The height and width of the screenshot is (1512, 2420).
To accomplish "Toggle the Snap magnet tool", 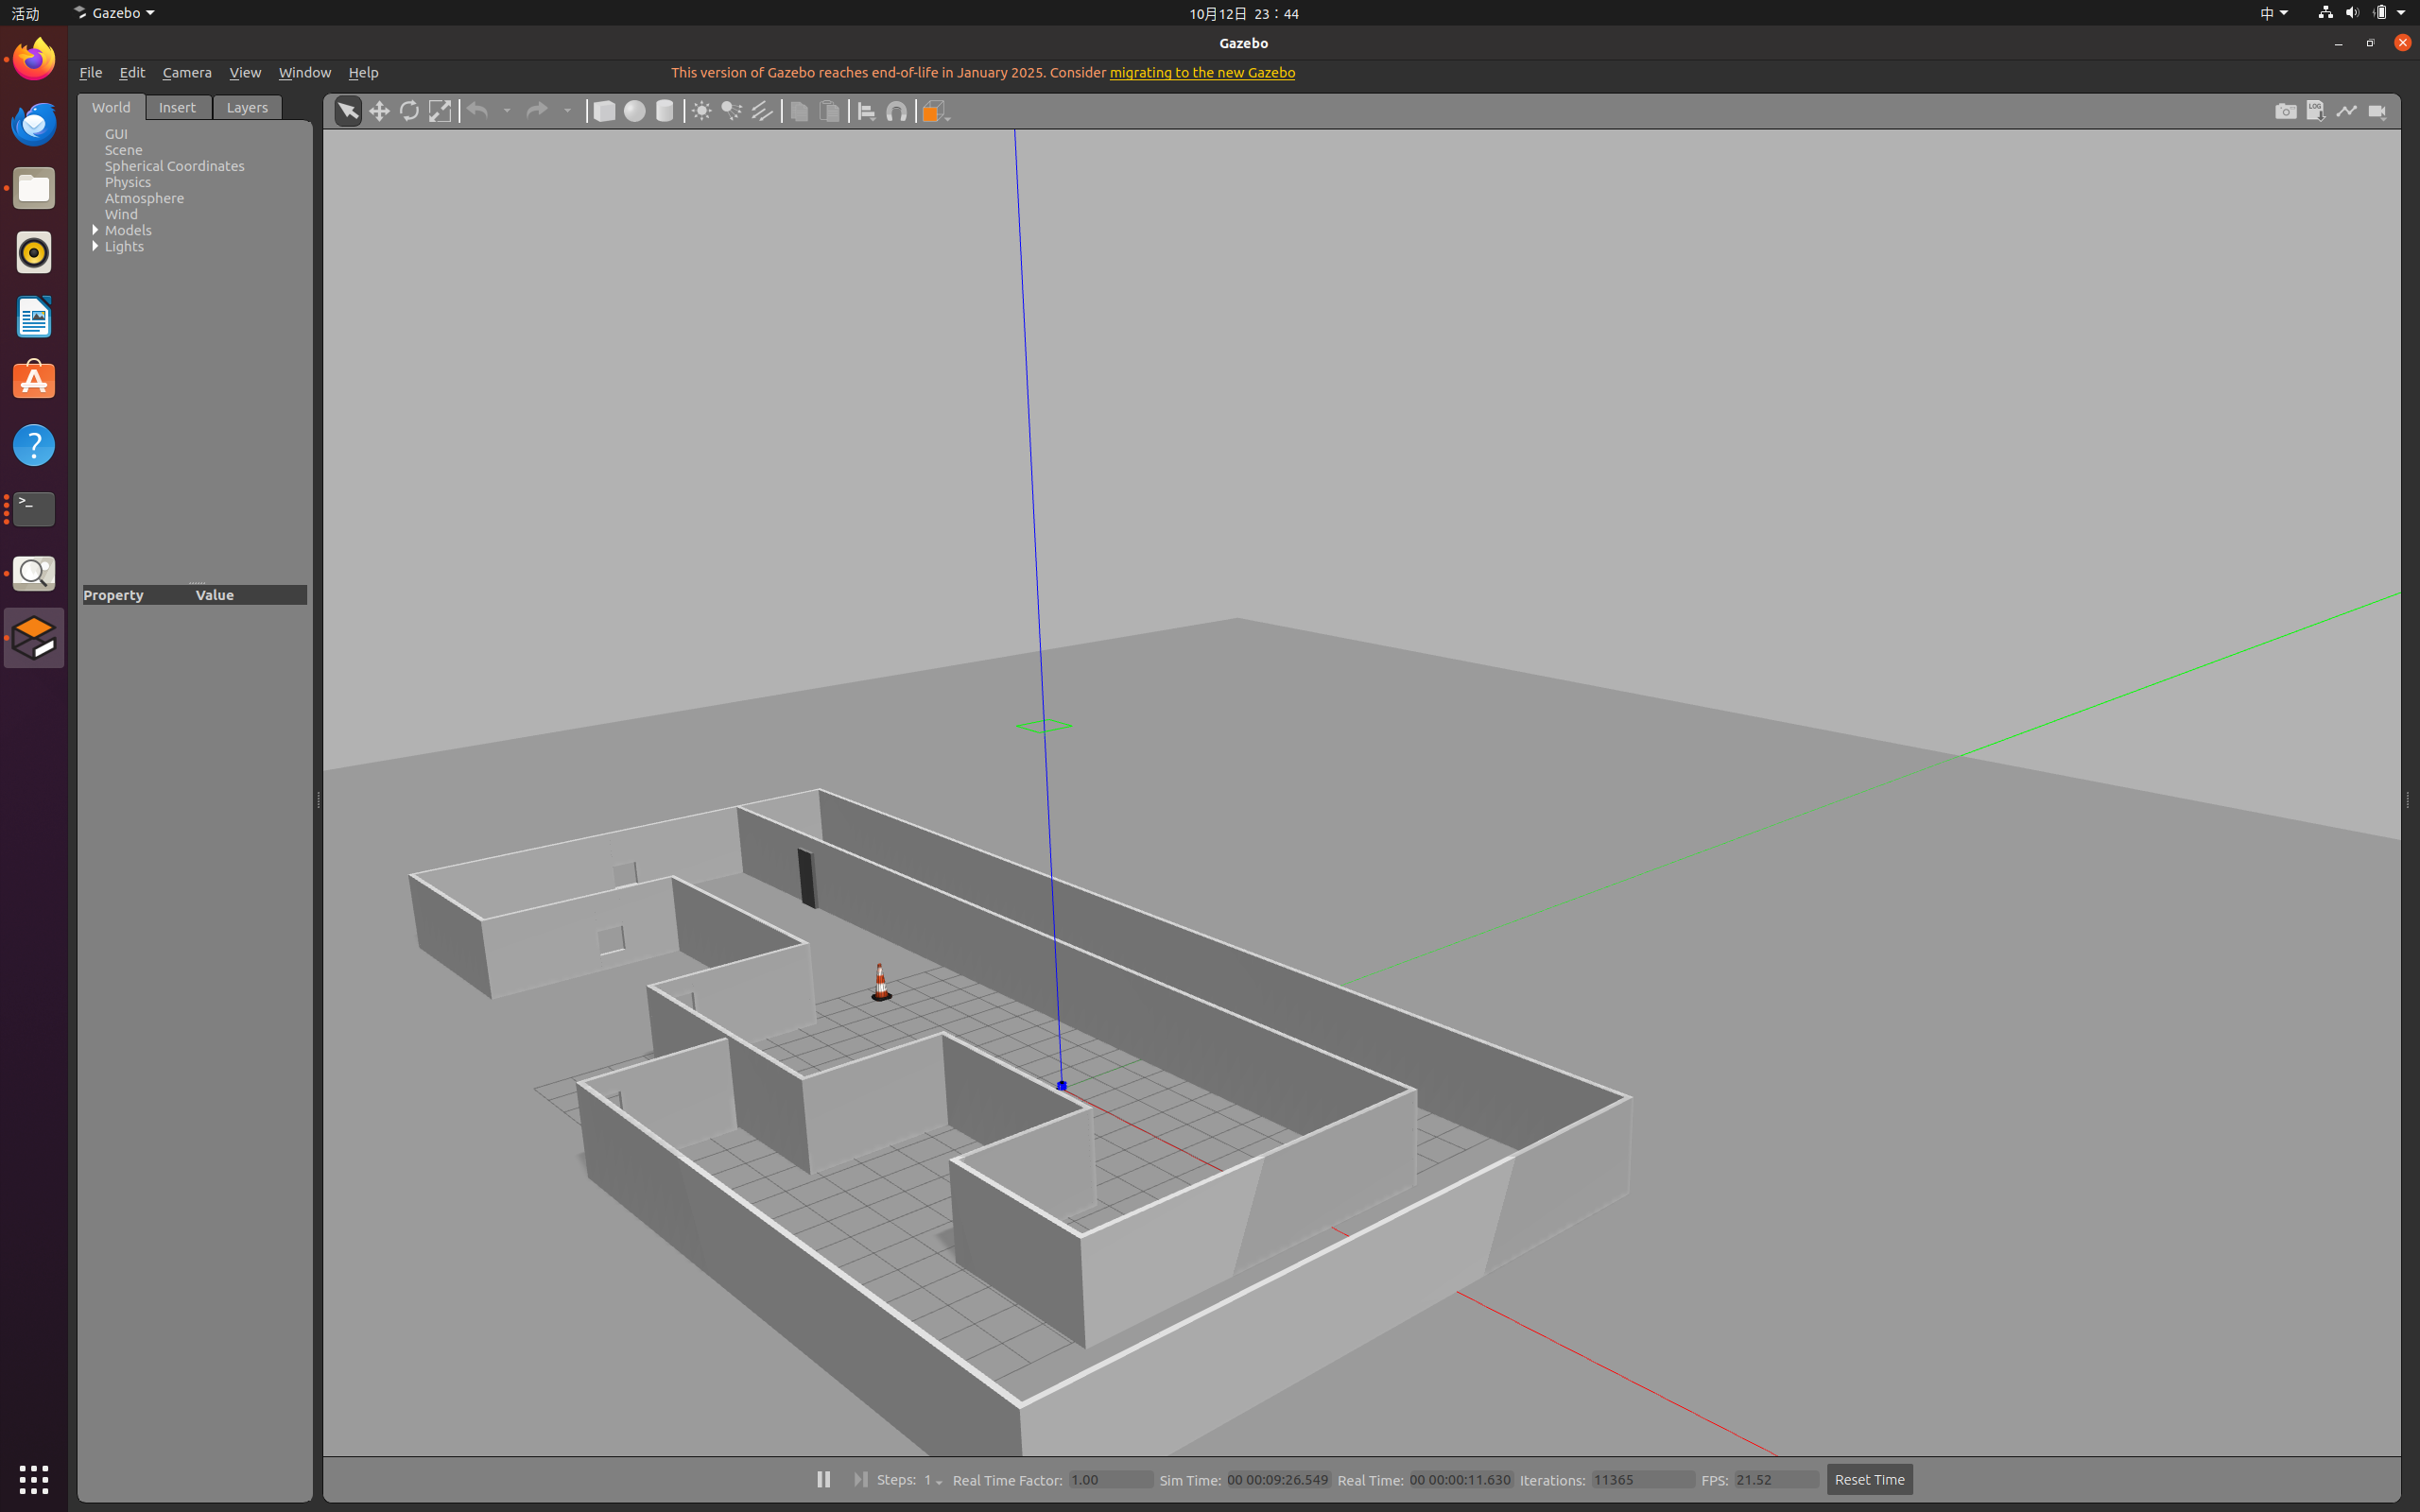I will click(x=897, y=111).
